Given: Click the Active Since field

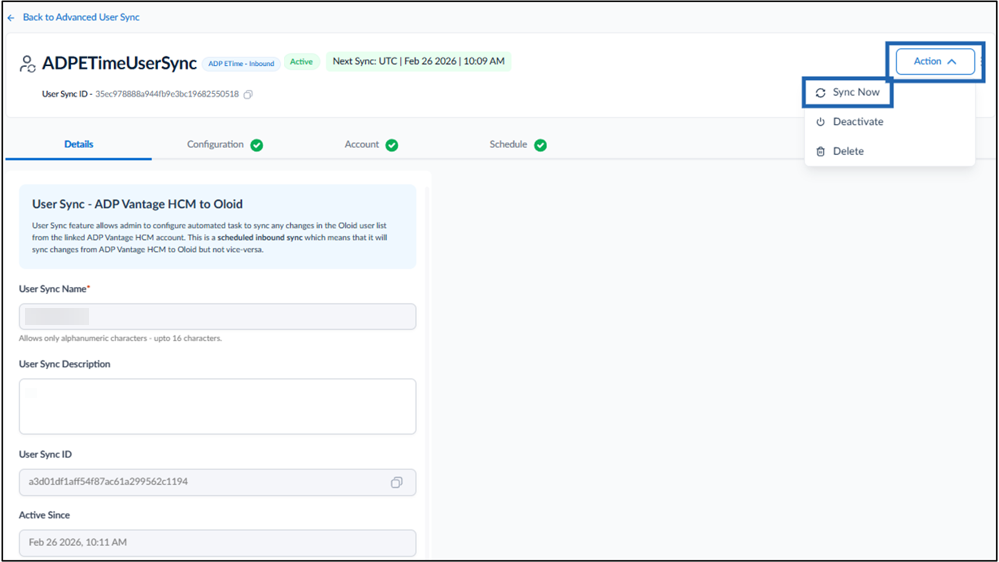Looking at the screenshot, I should (217, 543).
